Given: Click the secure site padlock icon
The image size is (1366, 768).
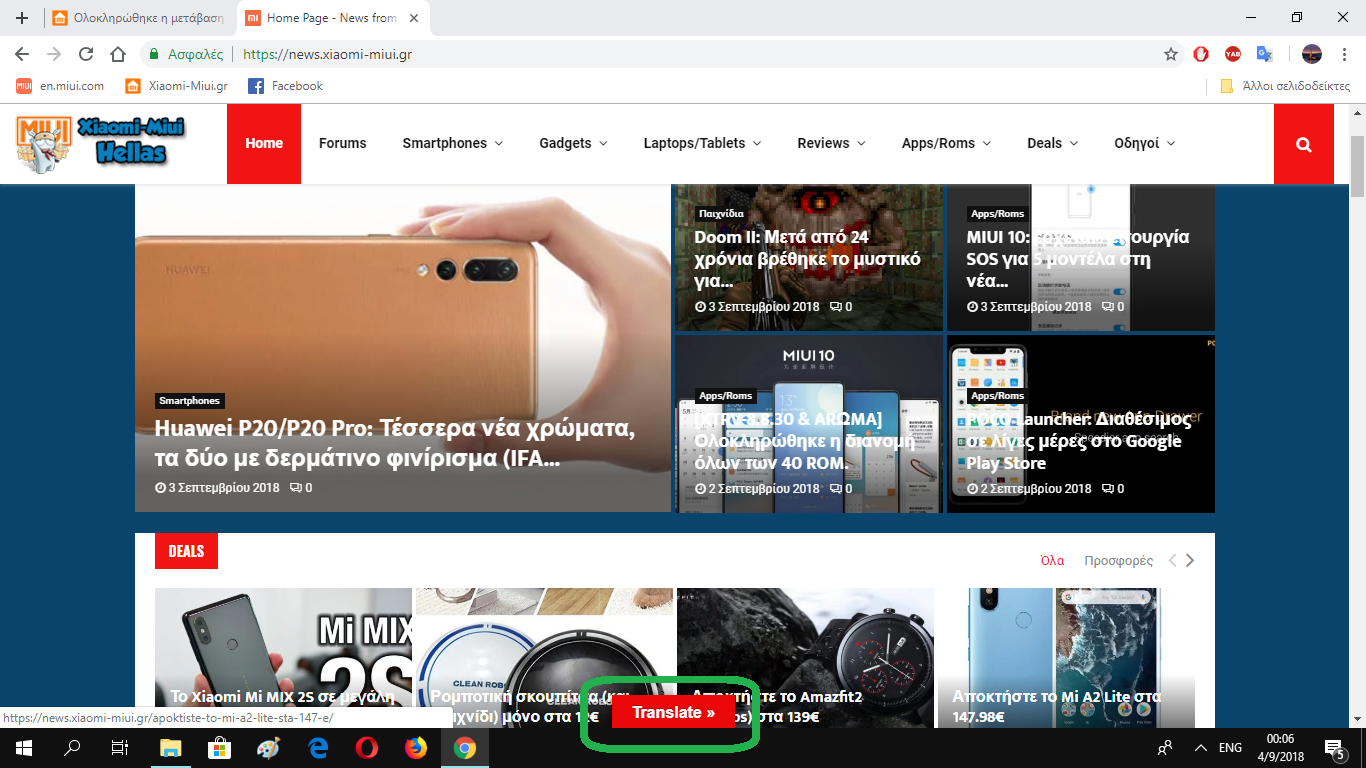Looking at the screenshot, I should (x=154, y=54).
